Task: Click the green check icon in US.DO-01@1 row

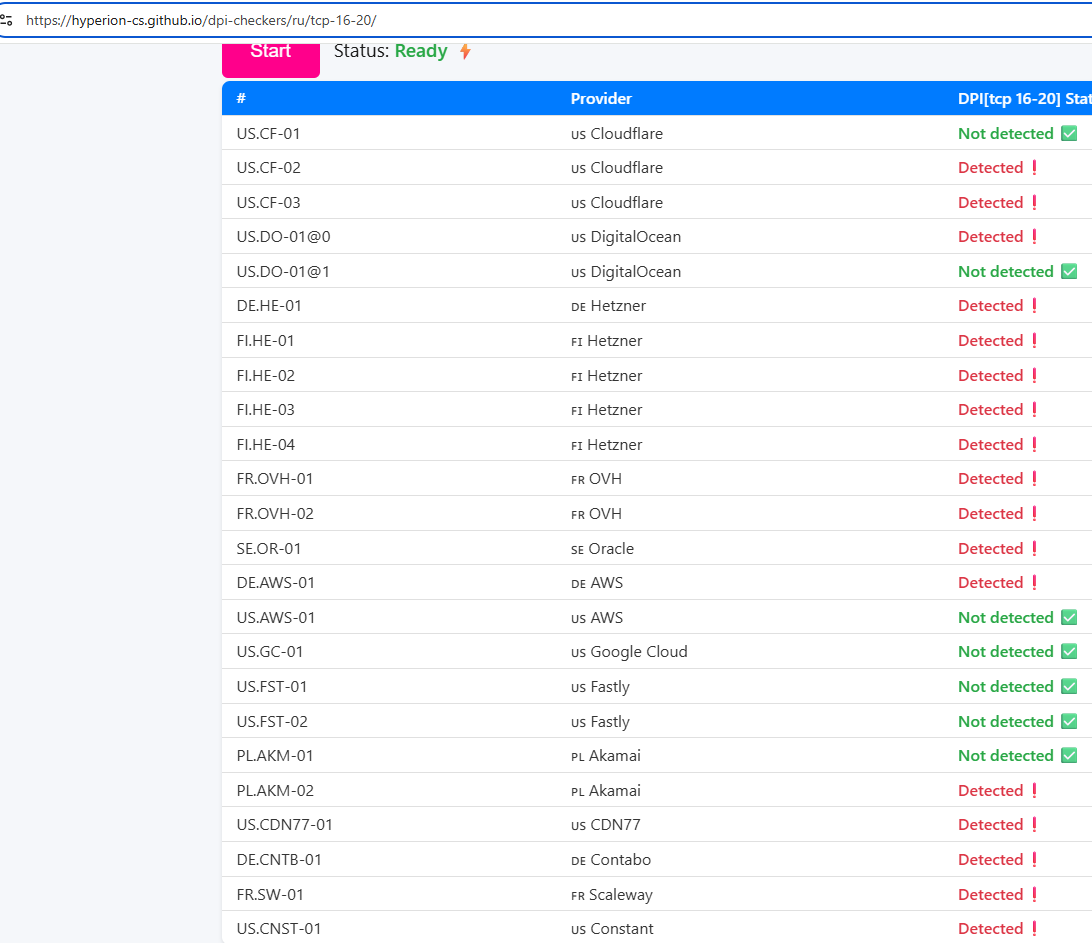Action: (x=1069, y=272)
